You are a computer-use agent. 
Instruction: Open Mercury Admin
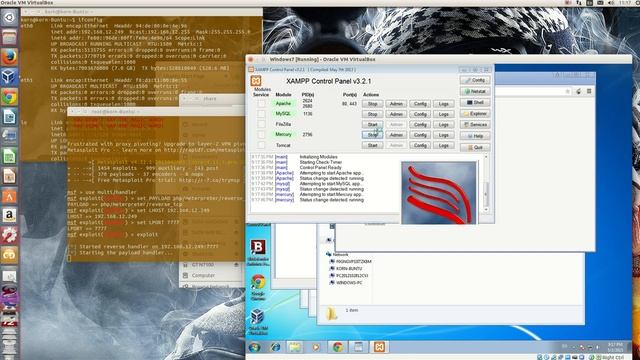pos(396,135)
